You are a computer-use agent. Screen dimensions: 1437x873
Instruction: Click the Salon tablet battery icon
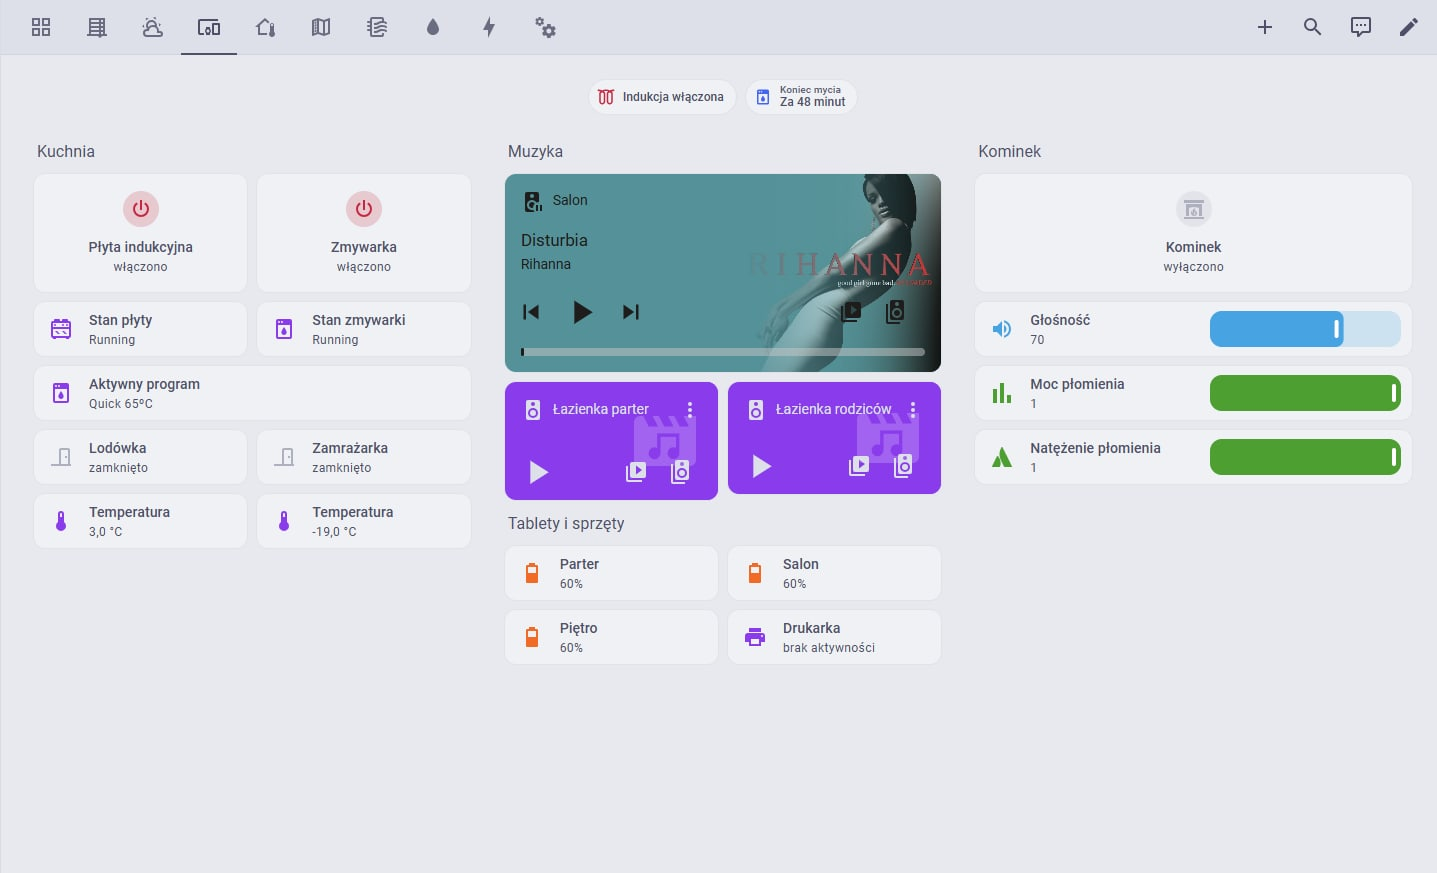[x=755, y=573]
